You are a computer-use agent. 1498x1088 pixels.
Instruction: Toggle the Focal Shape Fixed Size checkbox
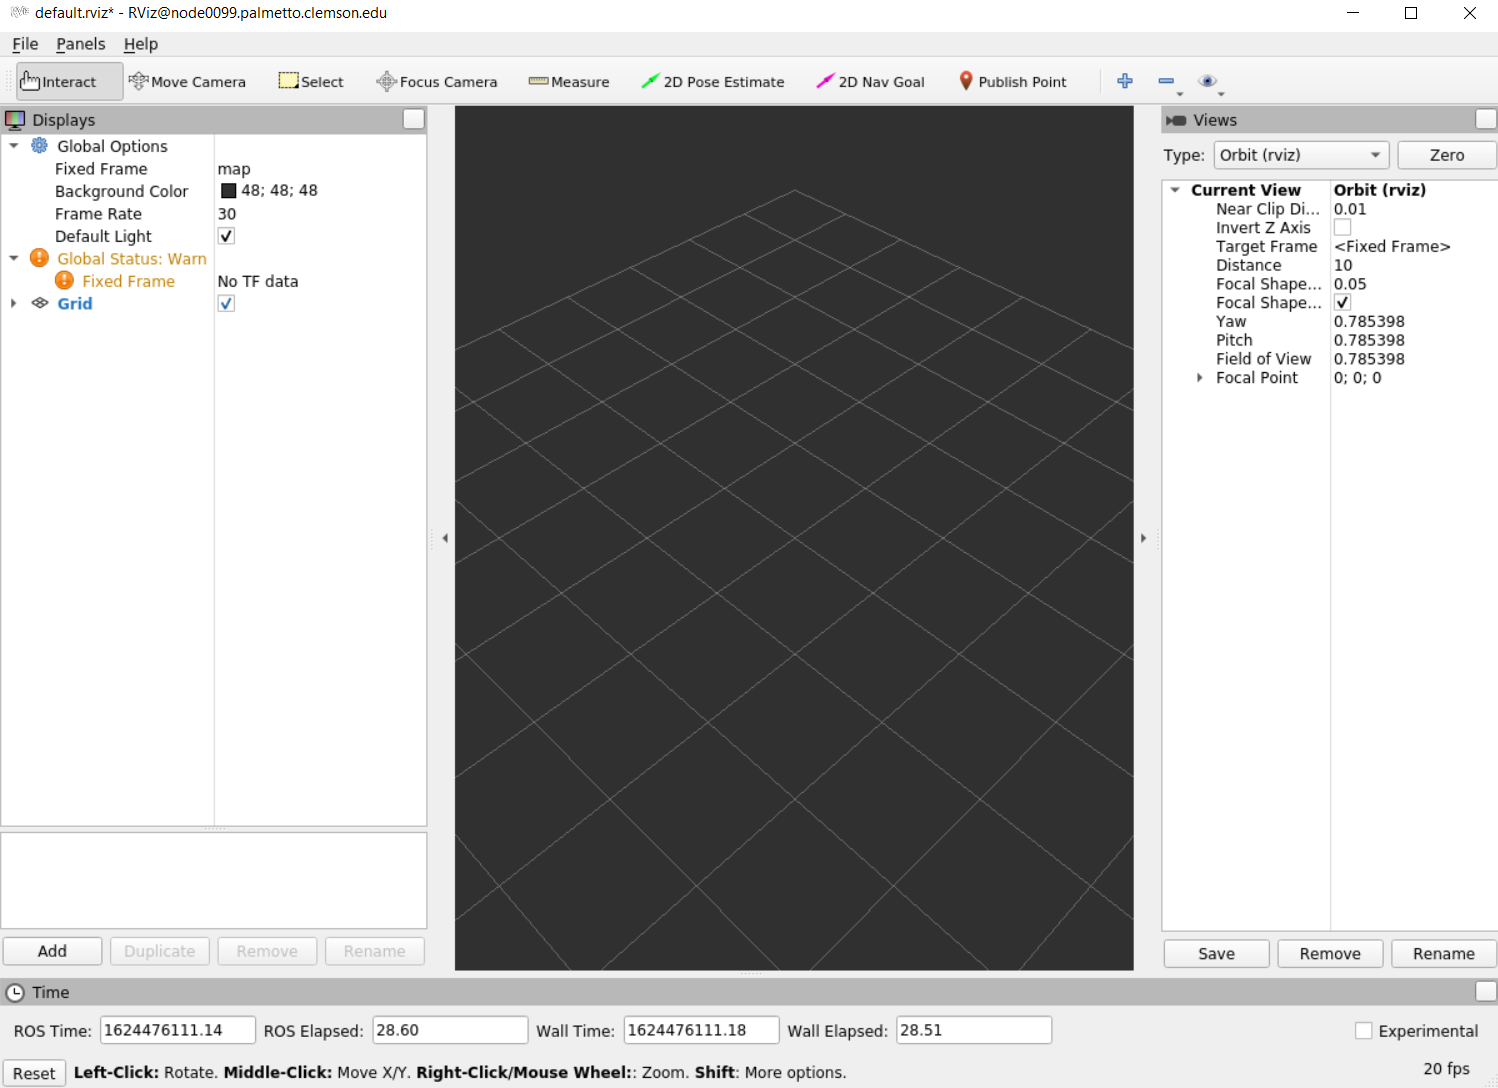coord(1342,302)
